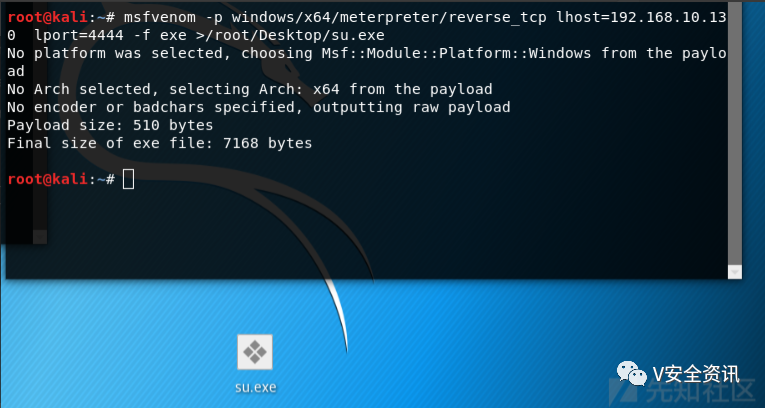Click the 'msfvenom' command word
The width and height of the screenshot is (765, 408).
(x=160, y=18)
